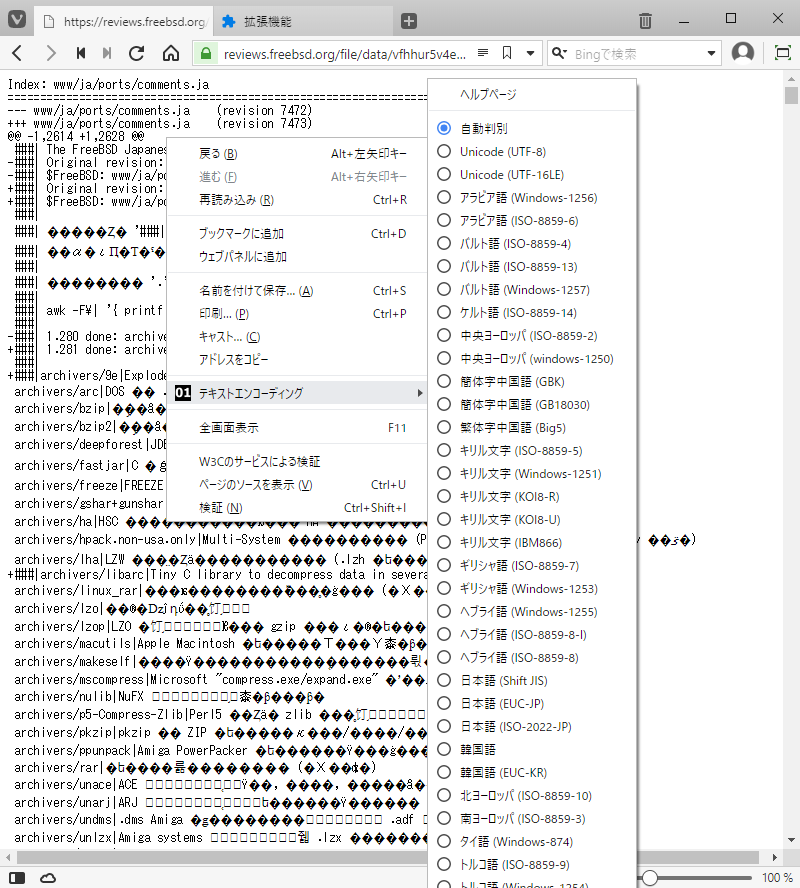800x888 pixels.
Task: Select Unicode (UTF-8) encoding
Action: pos(532,151)
